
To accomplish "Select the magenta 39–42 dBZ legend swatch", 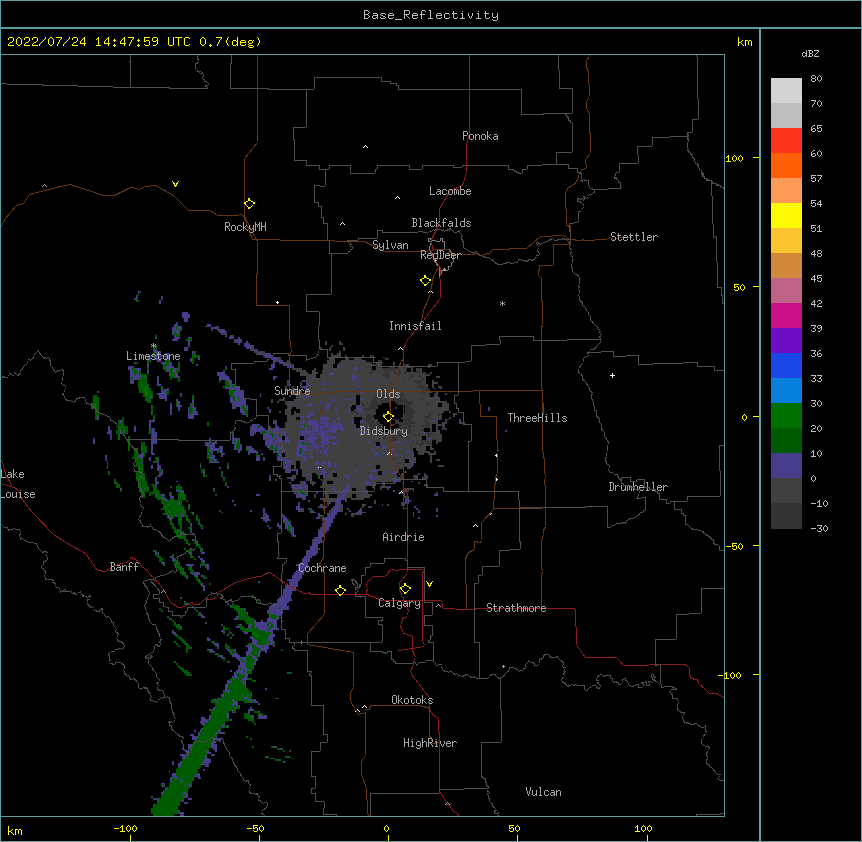I will click(786, 315).
